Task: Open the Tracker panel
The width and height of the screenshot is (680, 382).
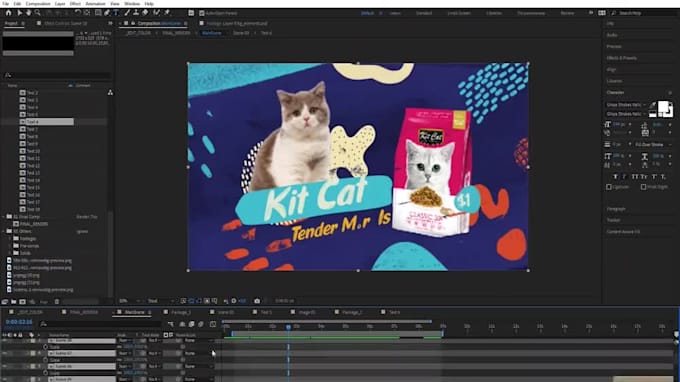Action: pos(613,220)
